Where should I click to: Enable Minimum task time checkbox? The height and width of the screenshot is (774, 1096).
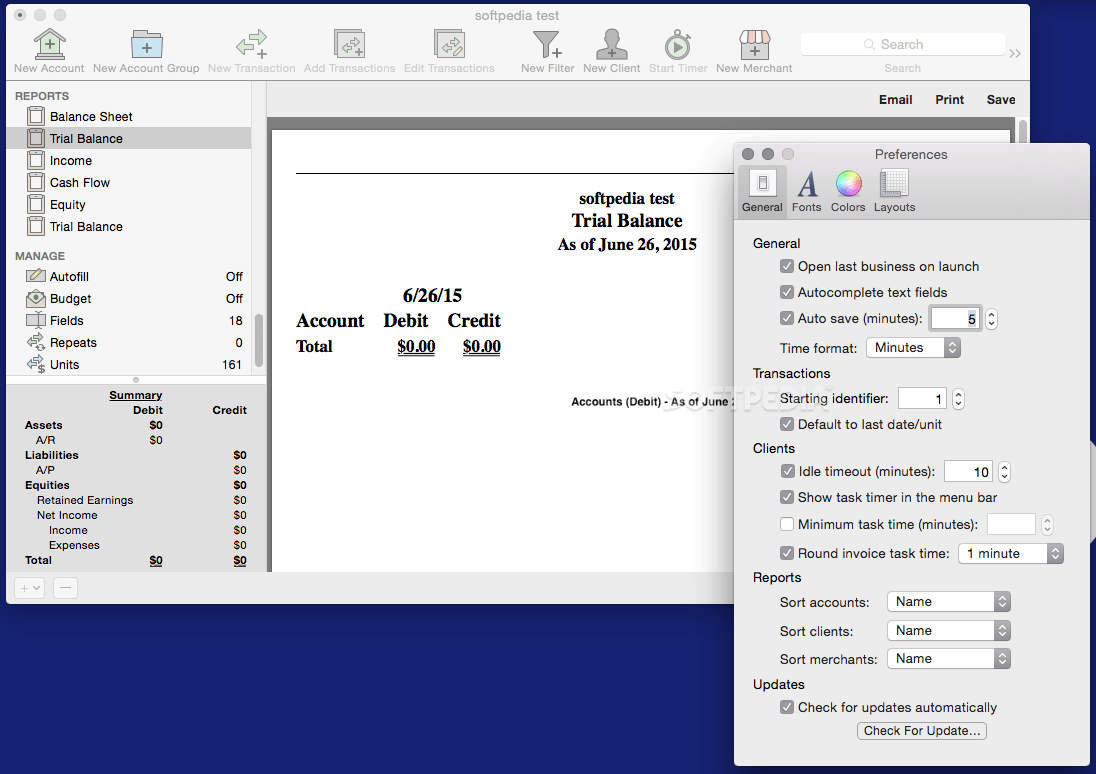[x=787, y=524]
